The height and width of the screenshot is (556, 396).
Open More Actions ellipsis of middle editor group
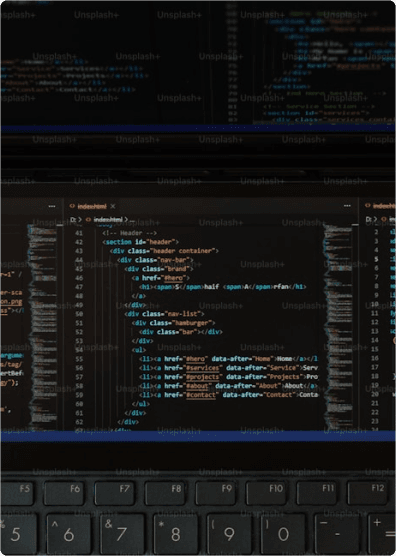click(x=347, y=206)
